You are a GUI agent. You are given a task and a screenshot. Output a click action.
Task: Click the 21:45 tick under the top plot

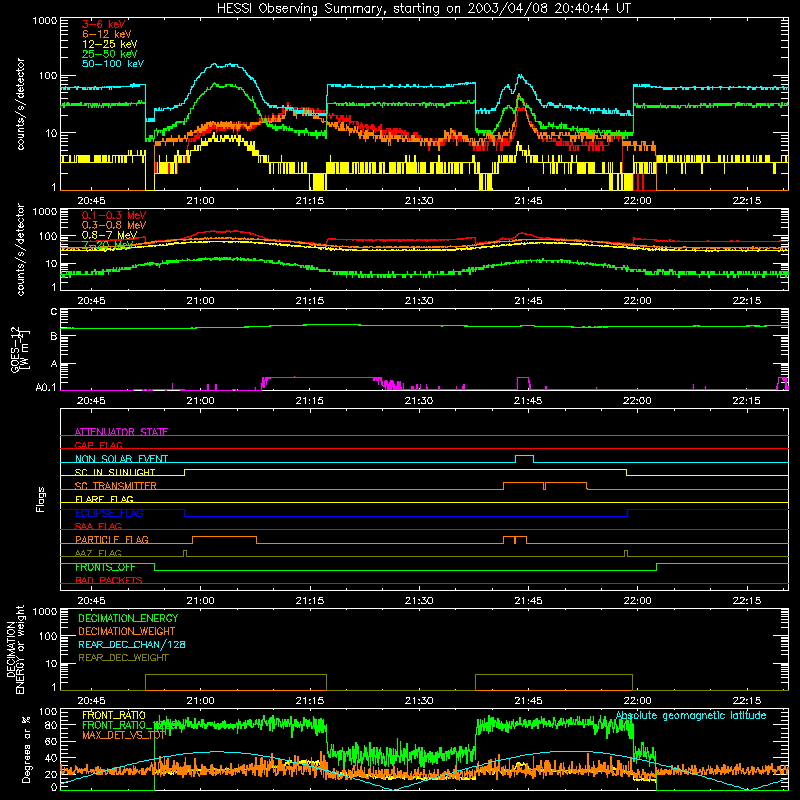tap(529, 201)
